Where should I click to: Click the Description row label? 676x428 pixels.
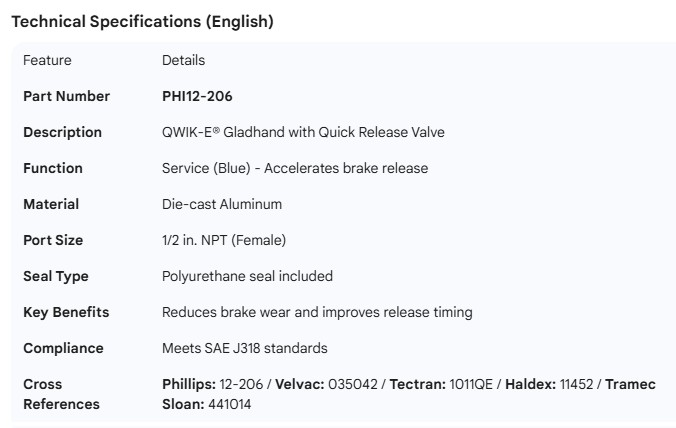(62, 132)
